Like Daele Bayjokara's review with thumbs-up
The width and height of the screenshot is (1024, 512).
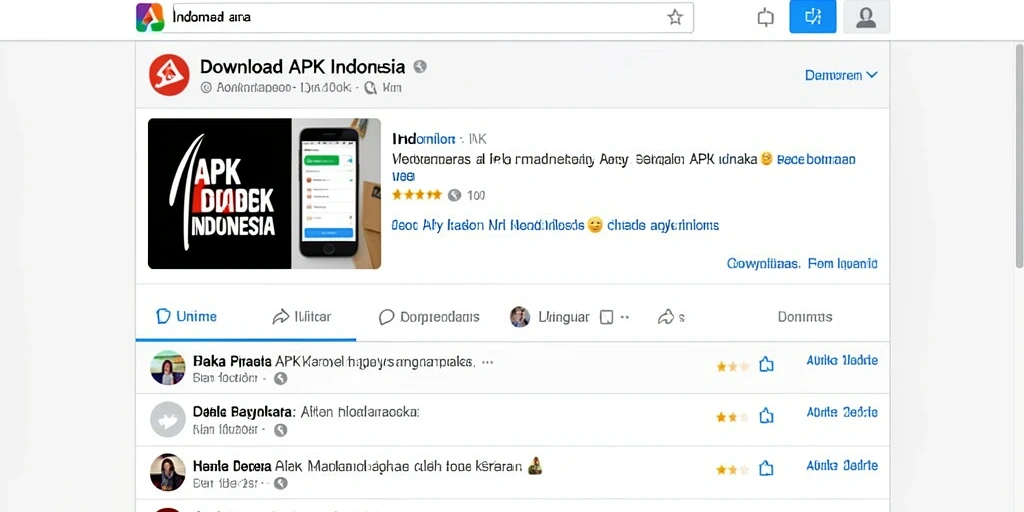766,415
